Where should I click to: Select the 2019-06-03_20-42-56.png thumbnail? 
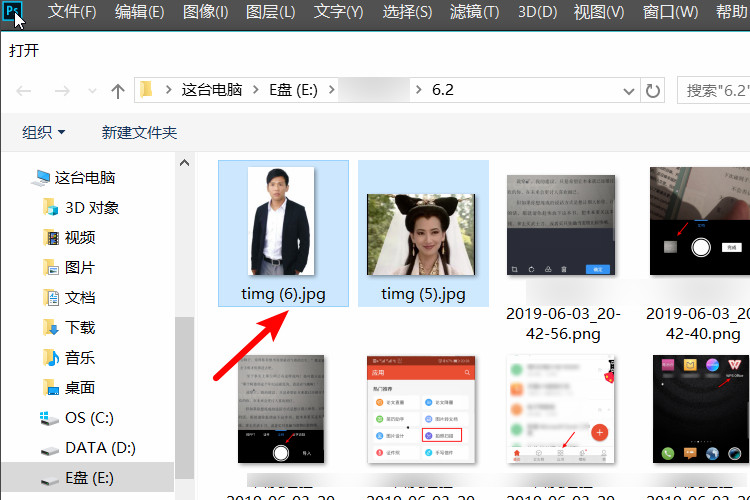coord(561,225)
